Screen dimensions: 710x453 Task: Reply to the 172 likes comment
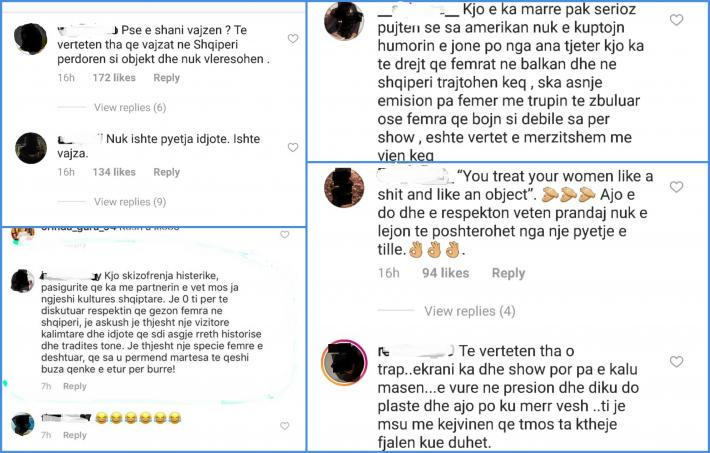tap(167, 78)
